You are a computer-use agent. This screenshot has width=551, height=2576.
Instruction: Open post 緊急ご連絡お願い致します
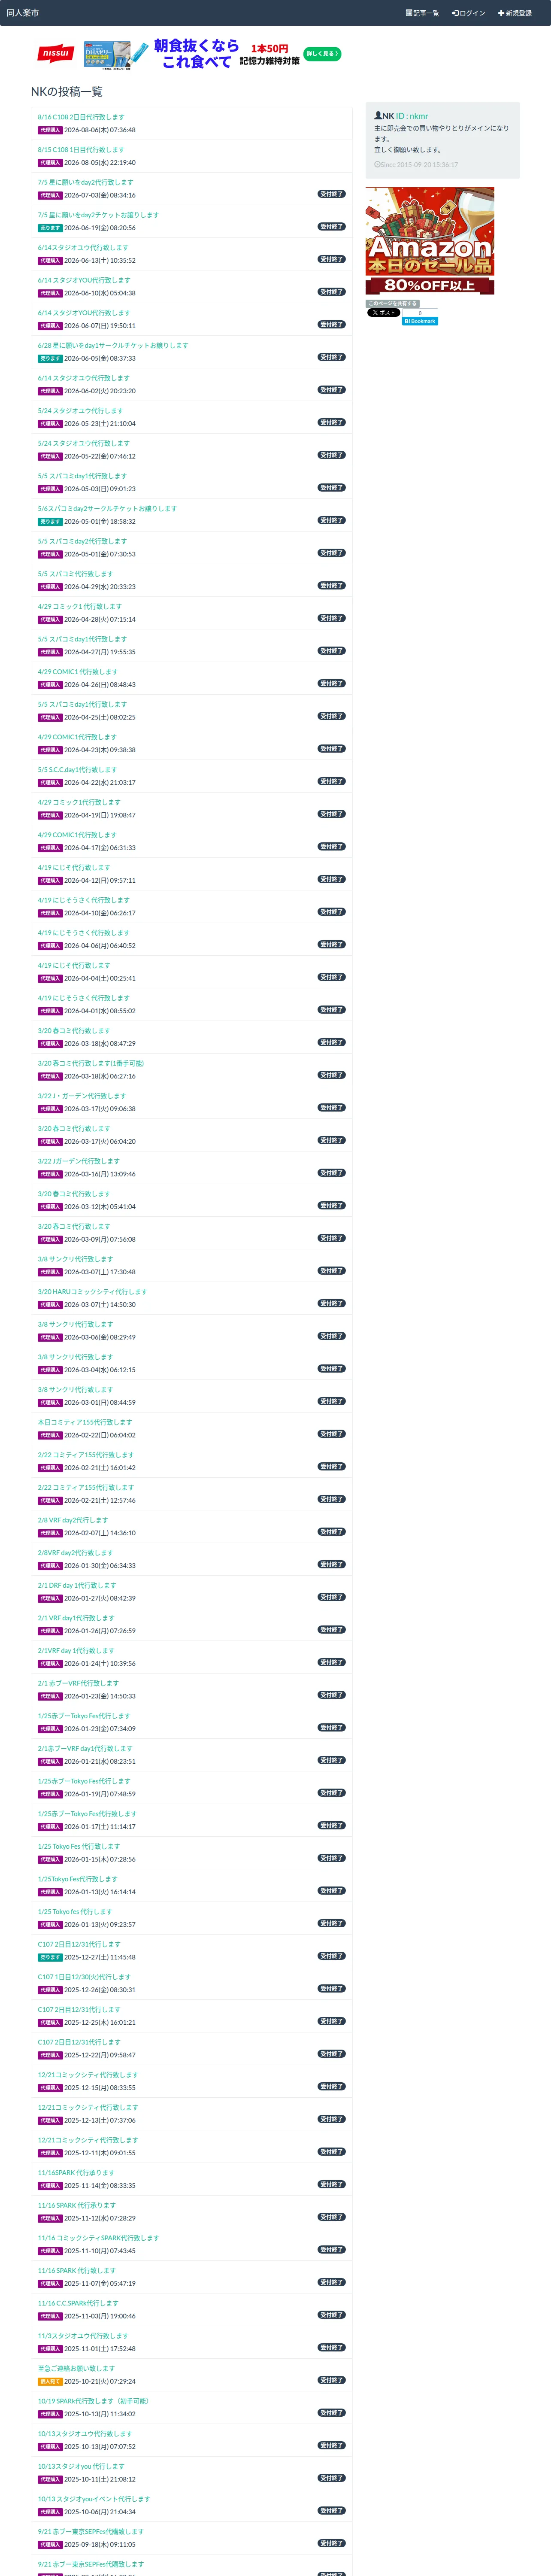pyautogui.click(x=76, y=2368)
